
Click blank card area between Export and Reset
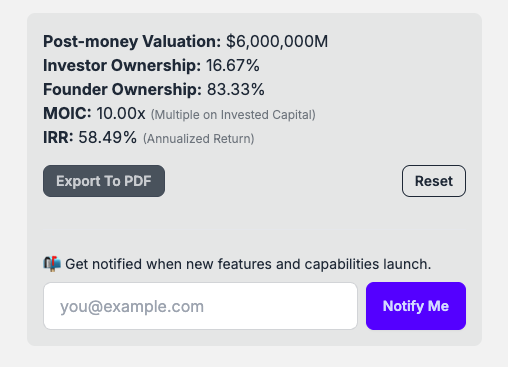pos(283,181)
